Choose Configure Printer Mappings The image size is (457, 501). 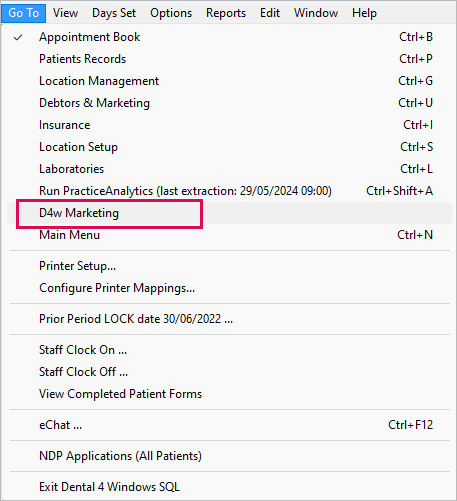coord(230,288)
